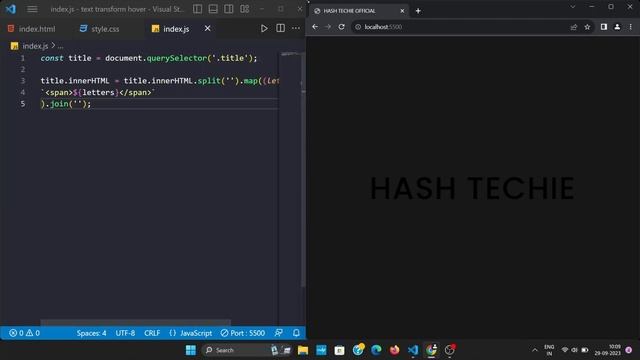Toggle primary side bar layout icon
The width and height of the screenshot is (640, 360).
[198, 9]
